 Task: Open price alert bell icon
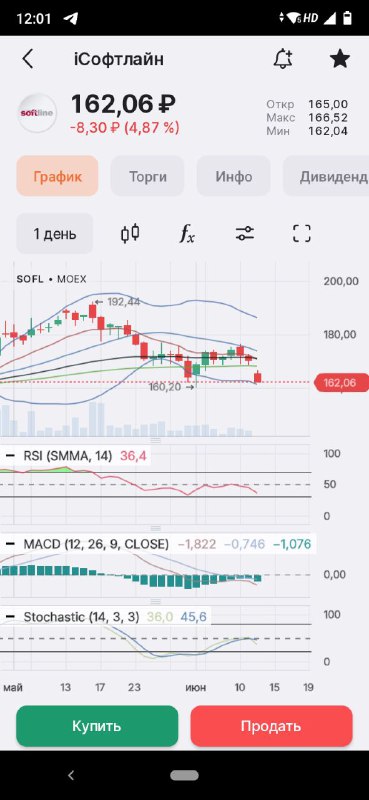[x=283, y=59]
